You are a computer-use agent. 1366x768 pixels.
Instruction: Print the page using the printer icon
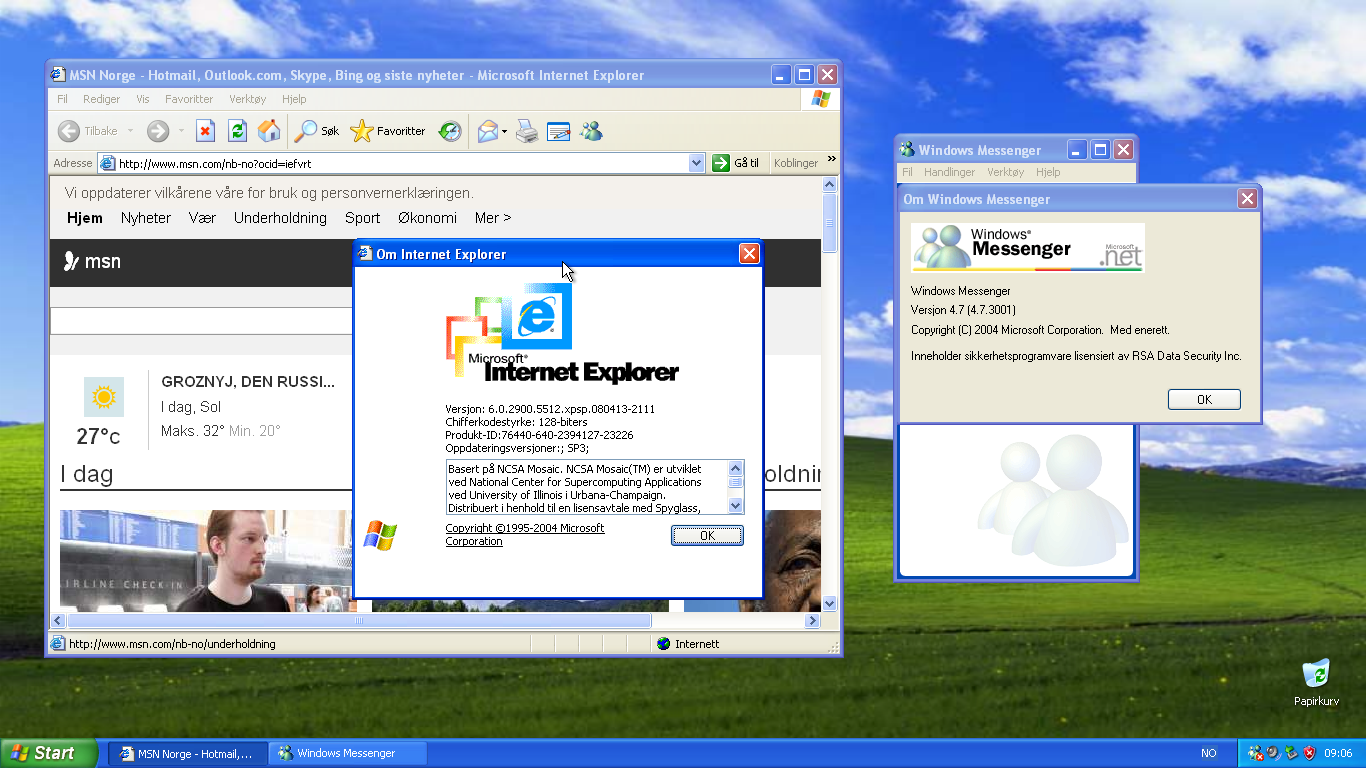pos(527,131)
